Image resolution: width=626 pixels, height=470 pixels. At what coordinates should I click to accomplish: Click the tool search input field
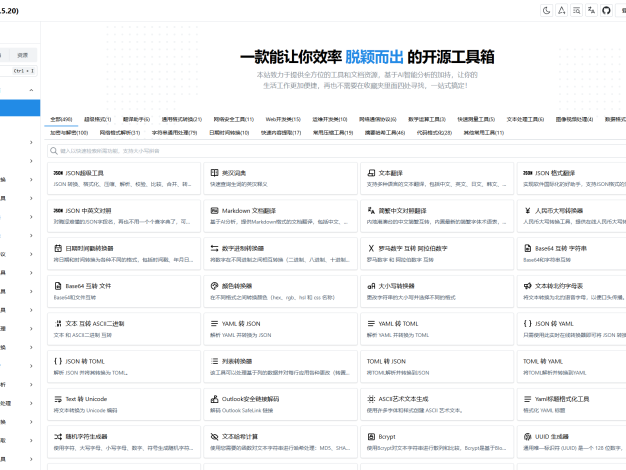pos(337,151)
